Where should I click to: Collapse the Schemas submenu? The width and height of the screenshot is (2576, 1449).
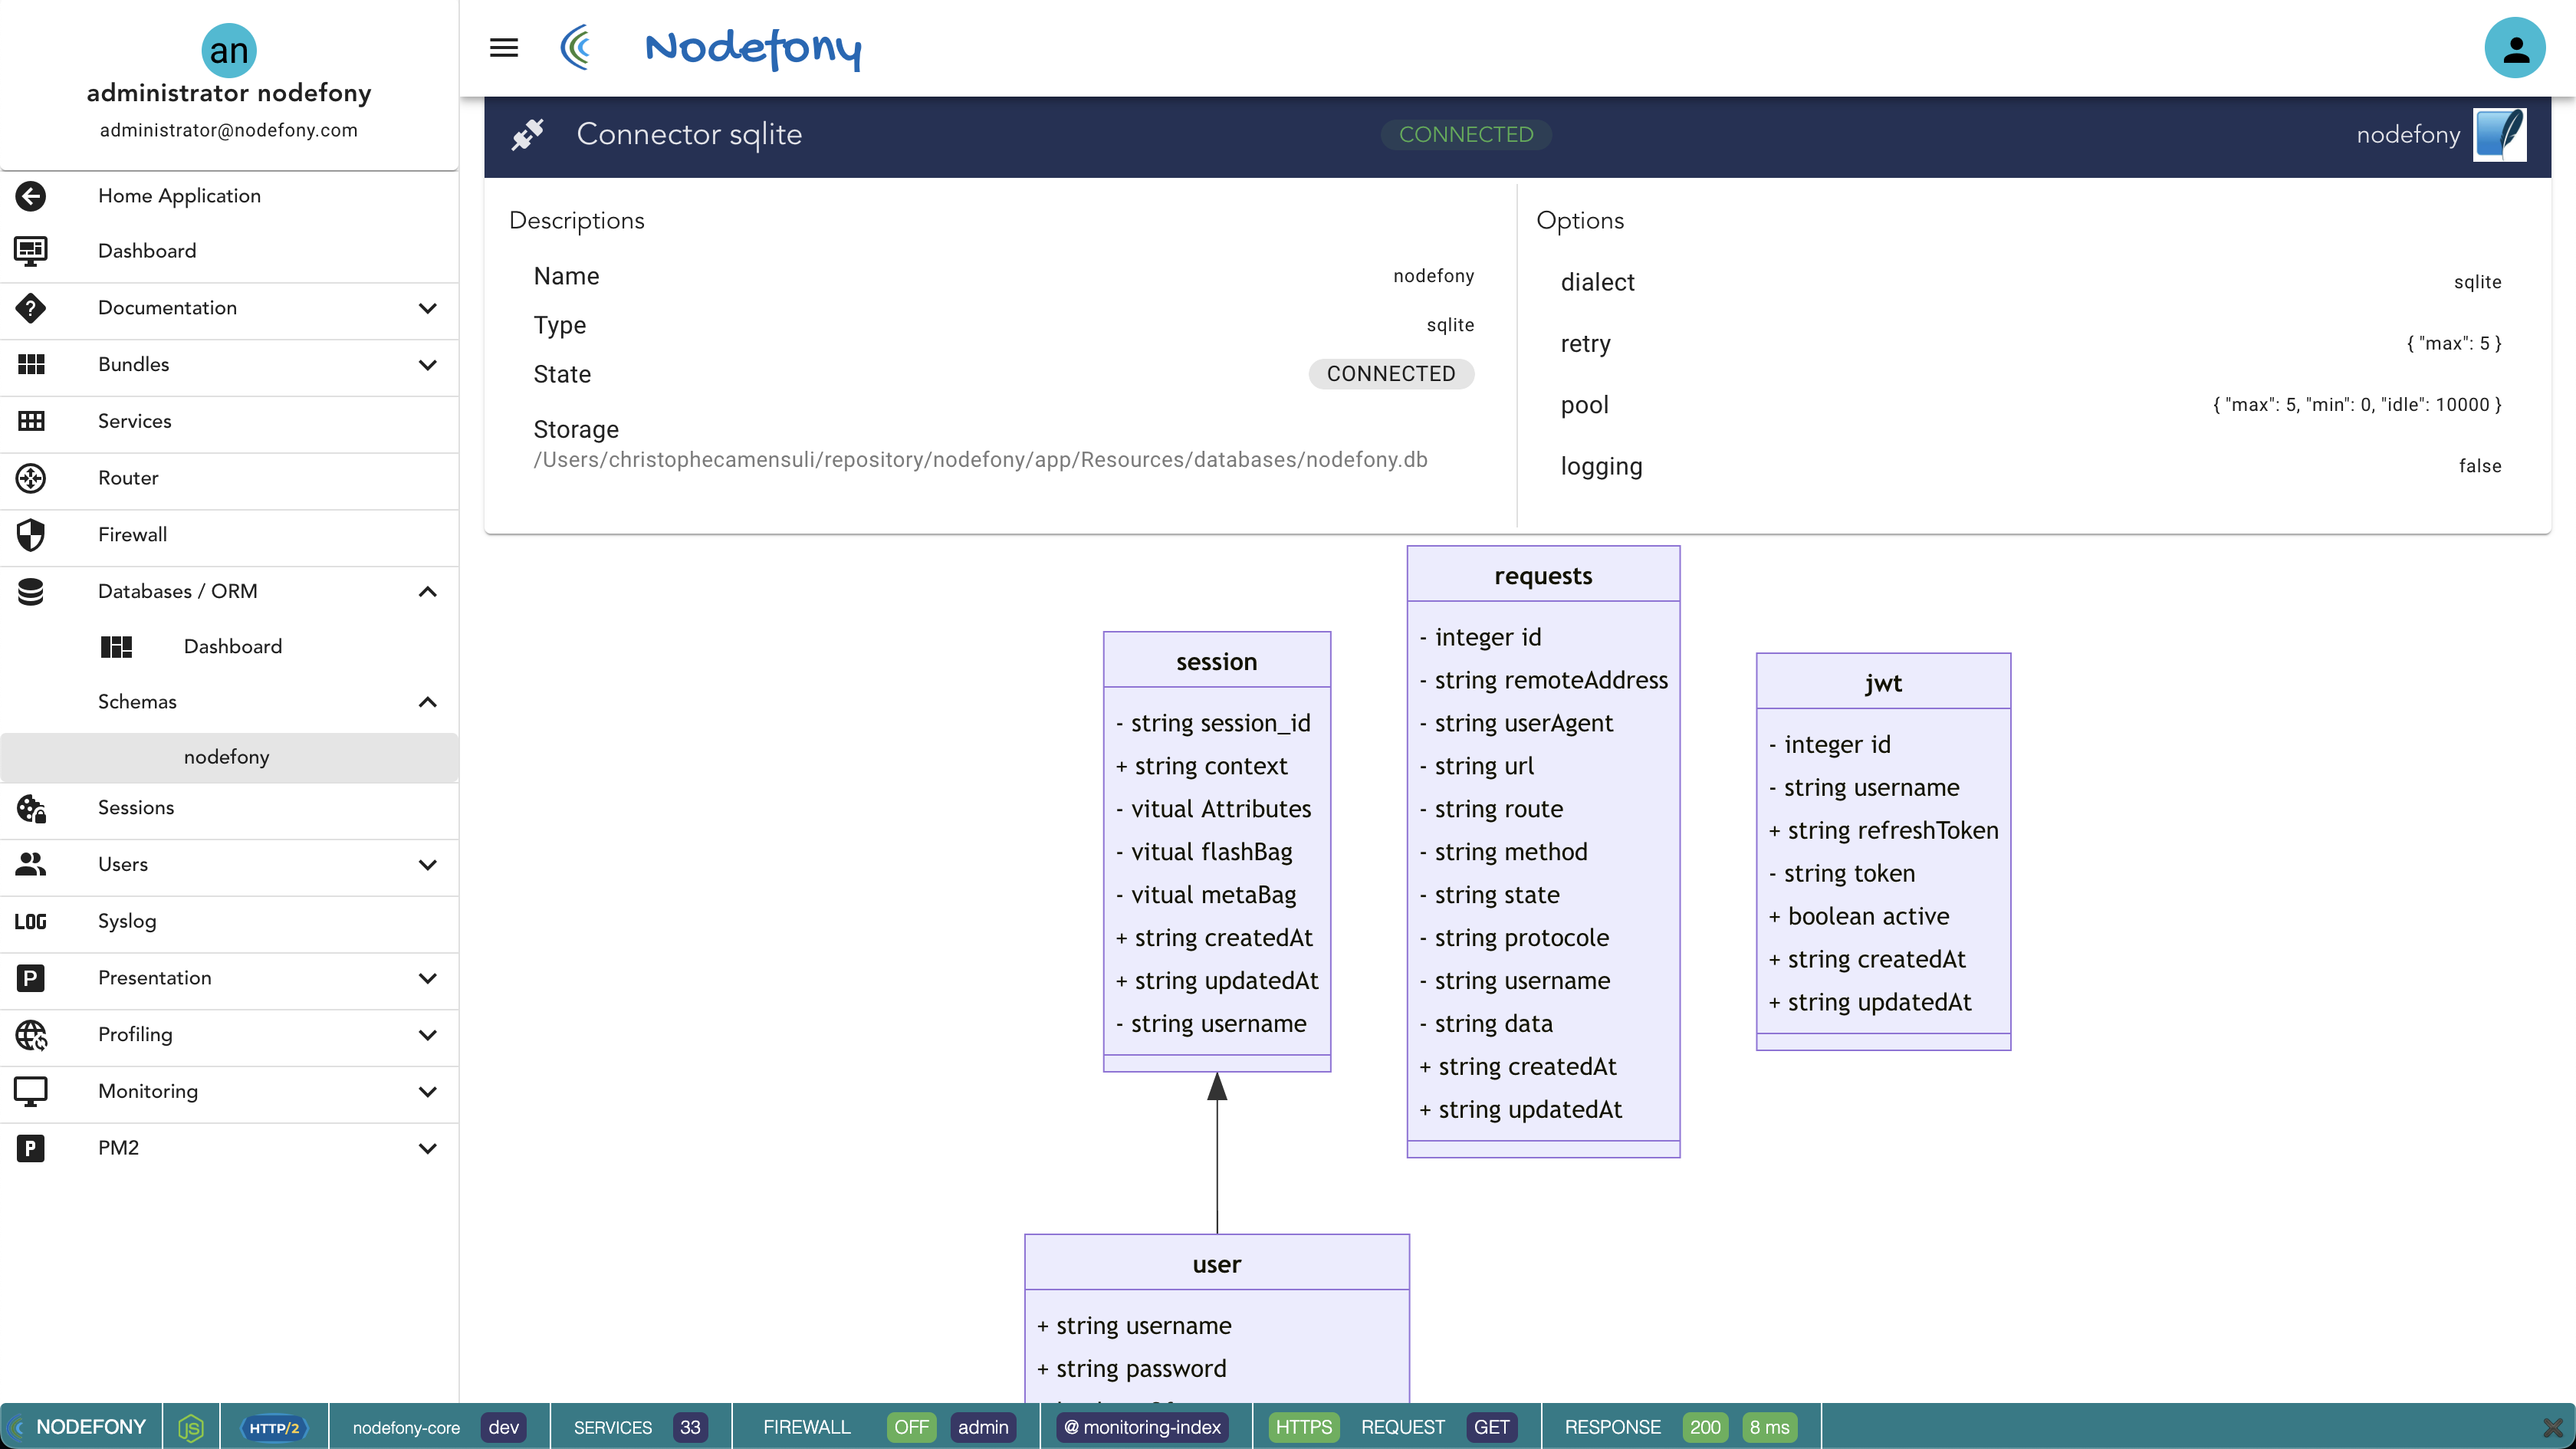click(x=428, y=702)
